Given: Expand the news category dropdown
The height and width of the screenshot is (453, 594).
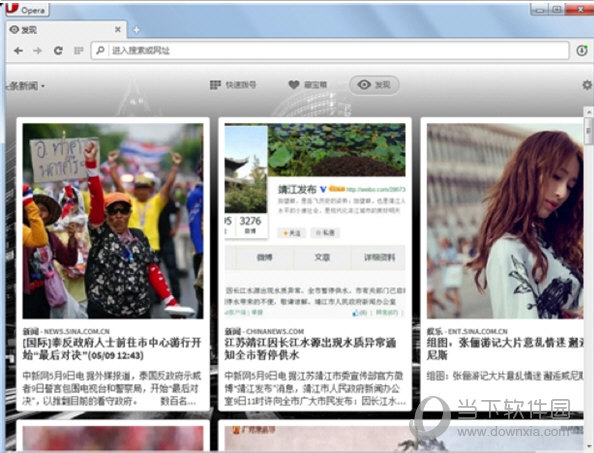Looking at the screenshot, I should (x=25, y=86).
